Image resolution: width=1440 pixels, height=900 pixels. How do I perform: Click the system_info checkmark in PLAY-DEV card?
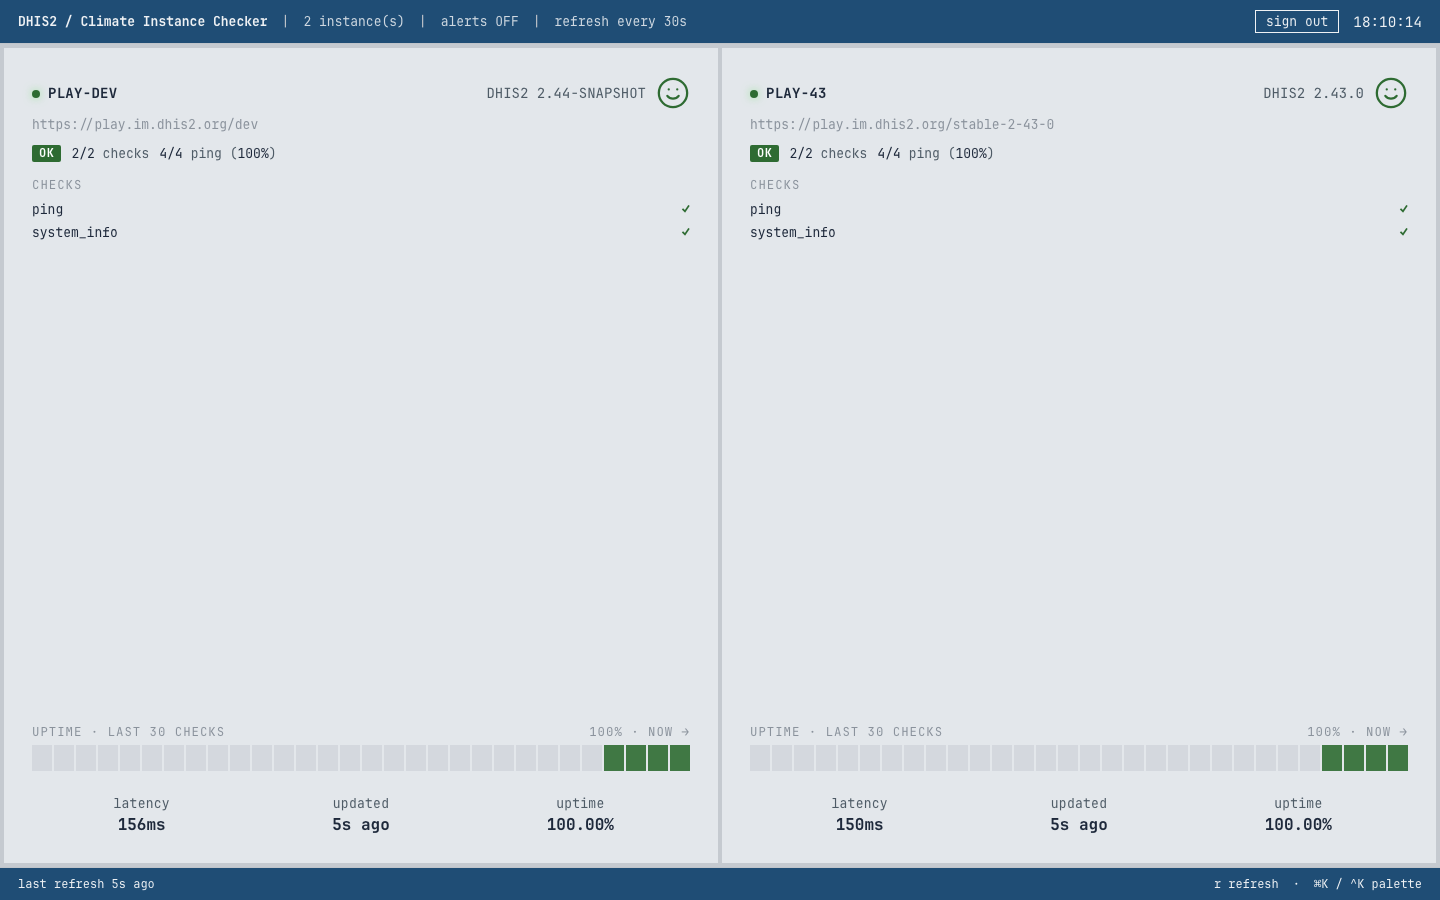(686, 232)
